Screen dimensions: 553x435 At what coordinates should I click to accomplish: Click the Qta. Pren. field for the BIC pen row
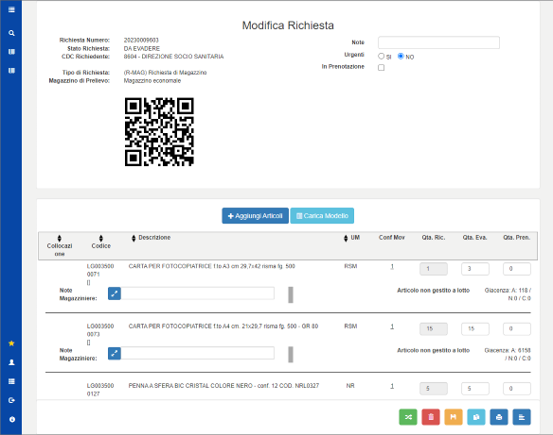517,388
